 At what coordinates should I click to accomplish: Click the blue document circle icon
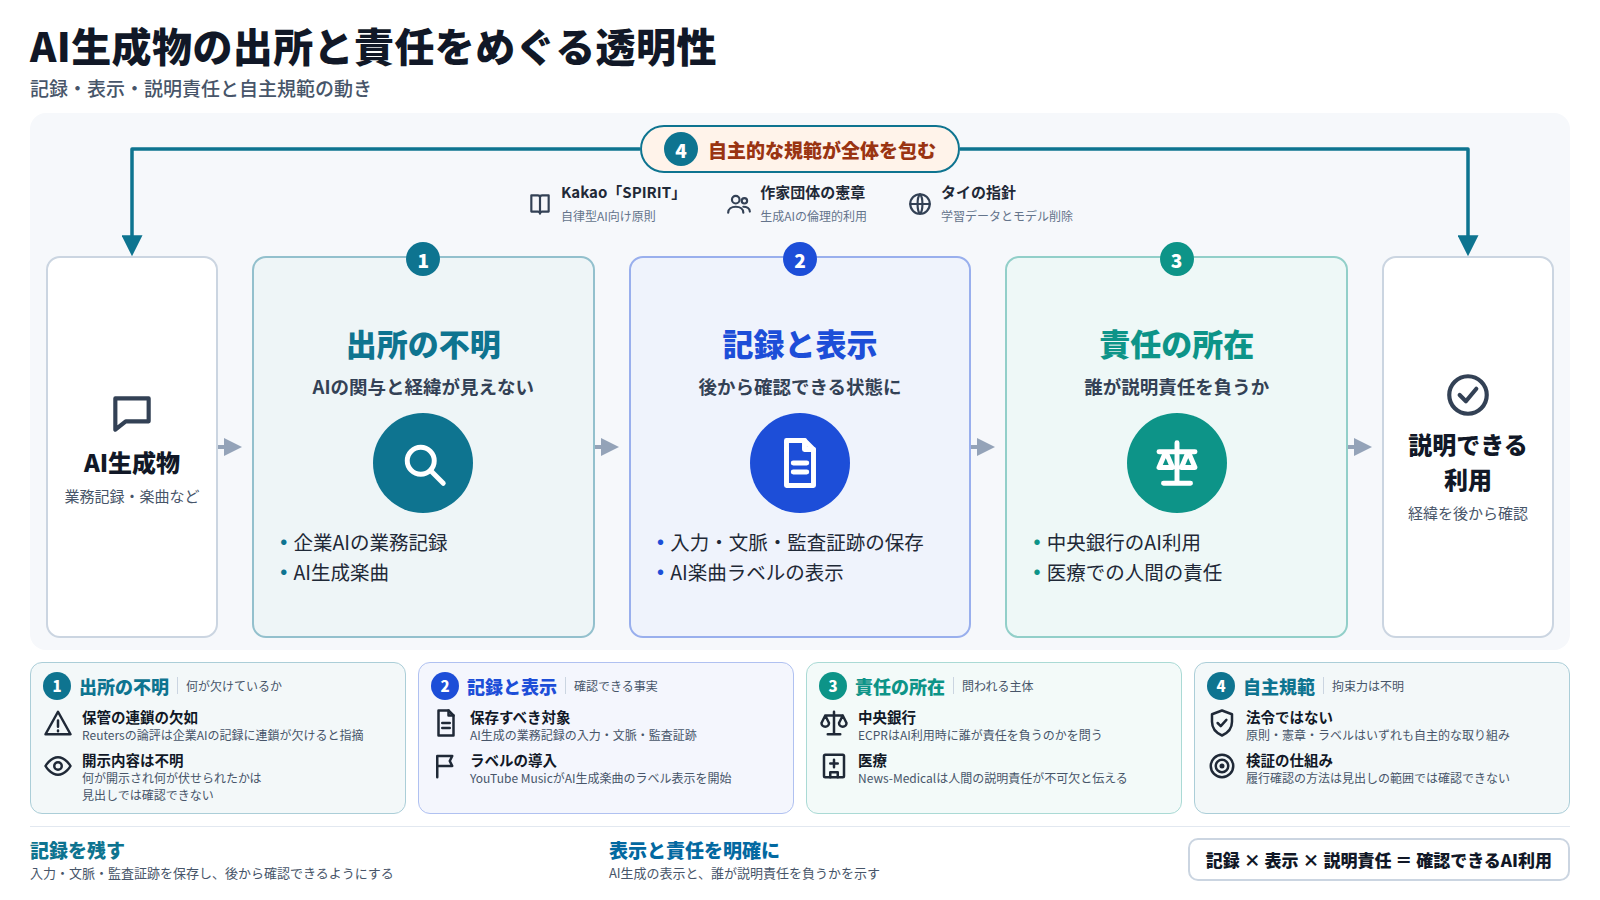tap(800, 463)
